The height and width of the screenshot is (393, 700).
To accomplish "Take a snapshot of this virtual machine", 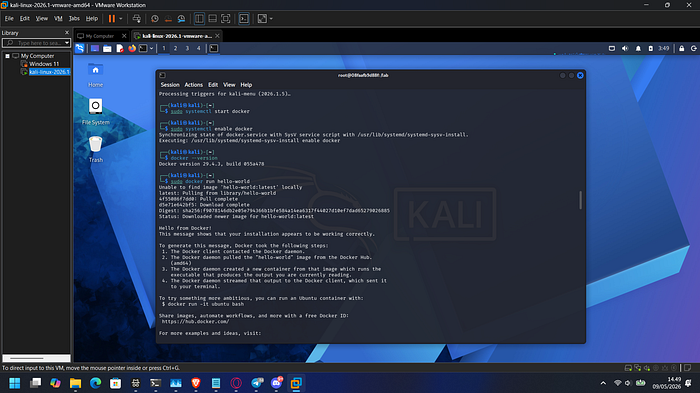I will [x=154, y=19].
